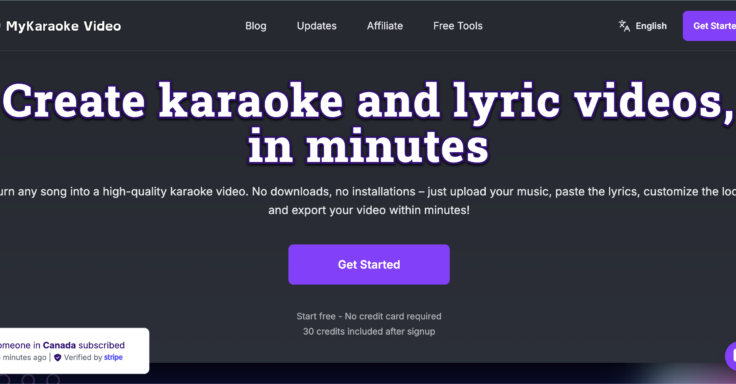Click the stripe link in the notification
Screen dimensions: 736x384
tap(113, 357)
